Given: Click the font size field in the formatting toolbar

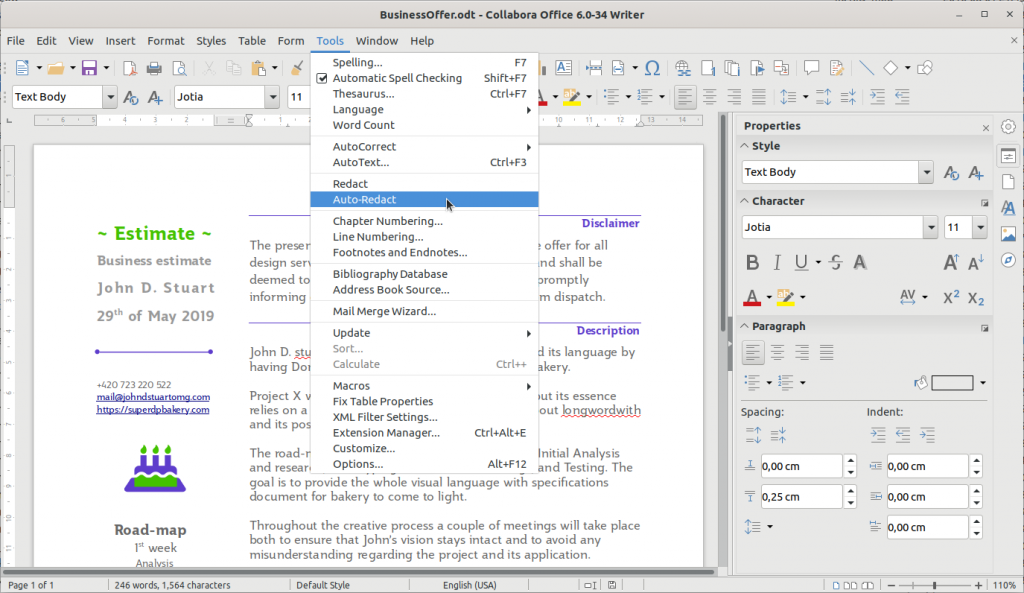Looking at the screenshot, I should pyautogui.click(x=298, y=97).
